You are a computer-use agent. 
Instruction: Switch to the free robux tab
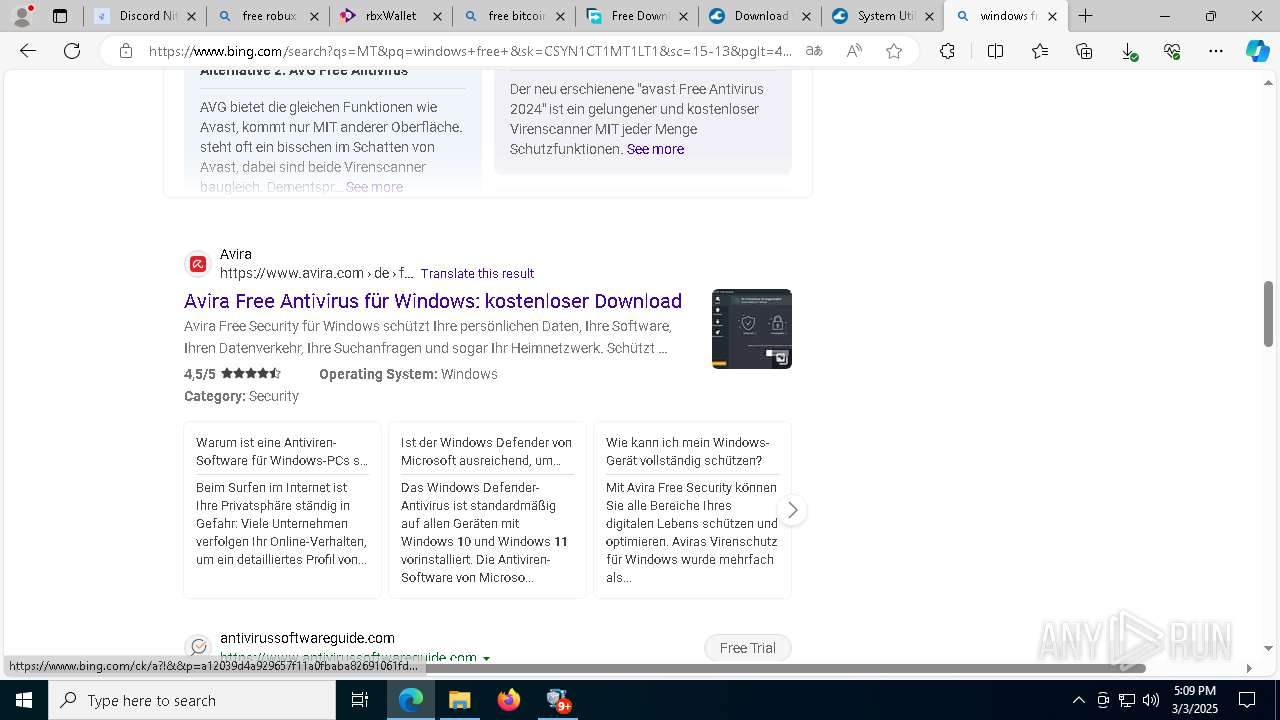[x=269, y=16]
